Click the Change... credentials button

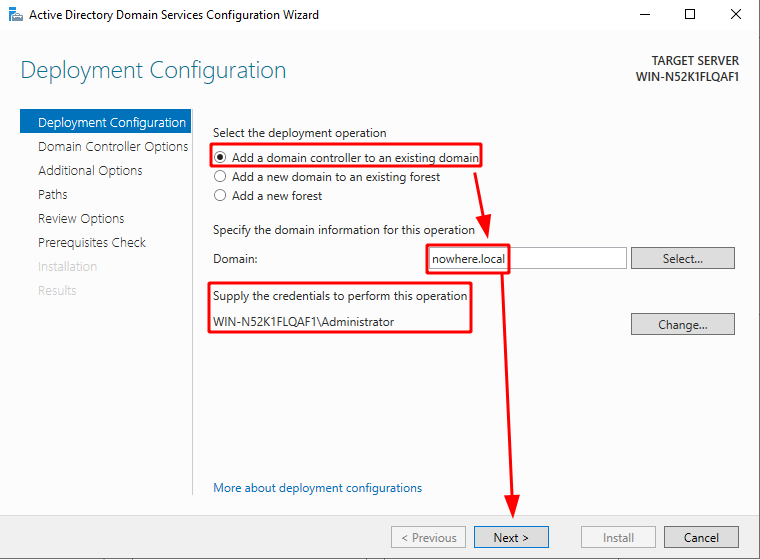point(682,324)
